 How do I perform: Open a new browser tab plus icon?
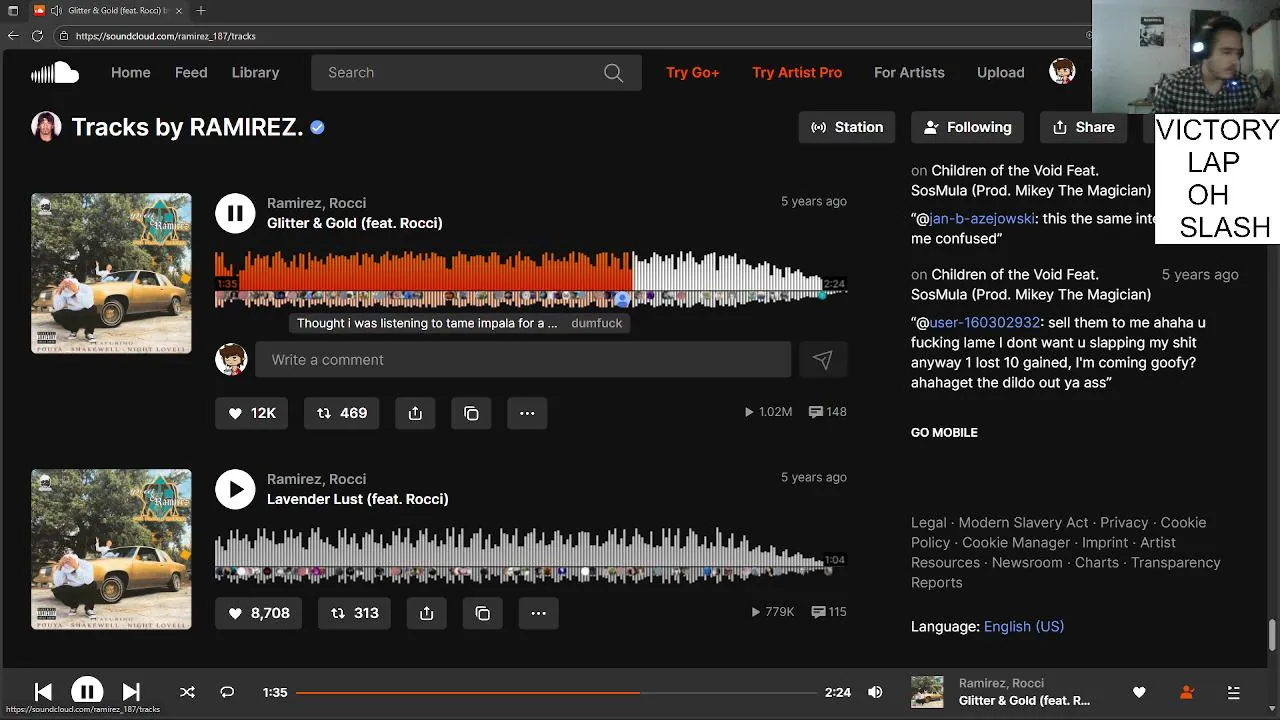tap(201, 11)
